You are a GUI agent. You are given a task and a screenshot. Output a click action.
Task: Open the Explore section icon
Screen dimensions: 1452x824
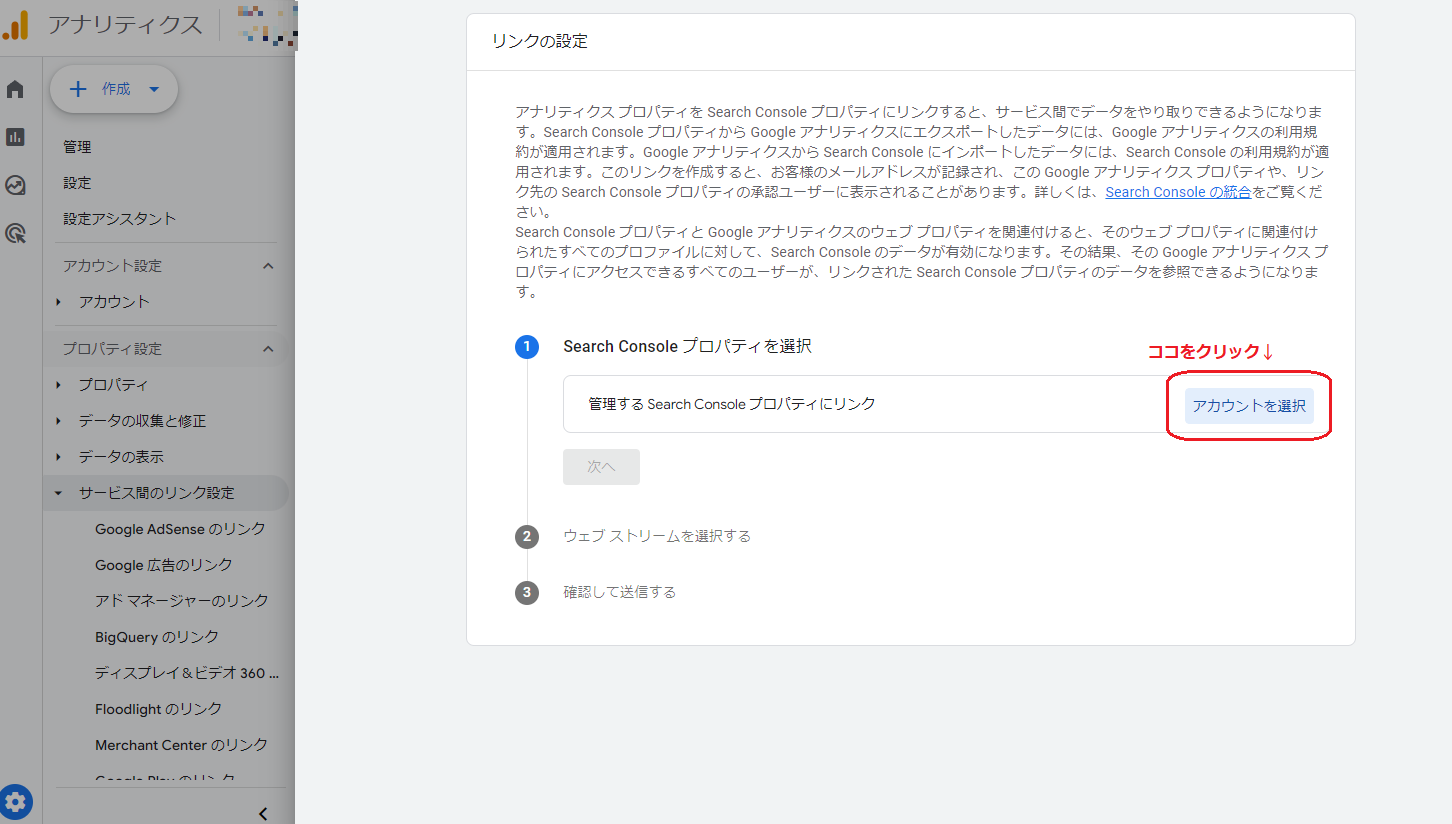click(15, 184)
